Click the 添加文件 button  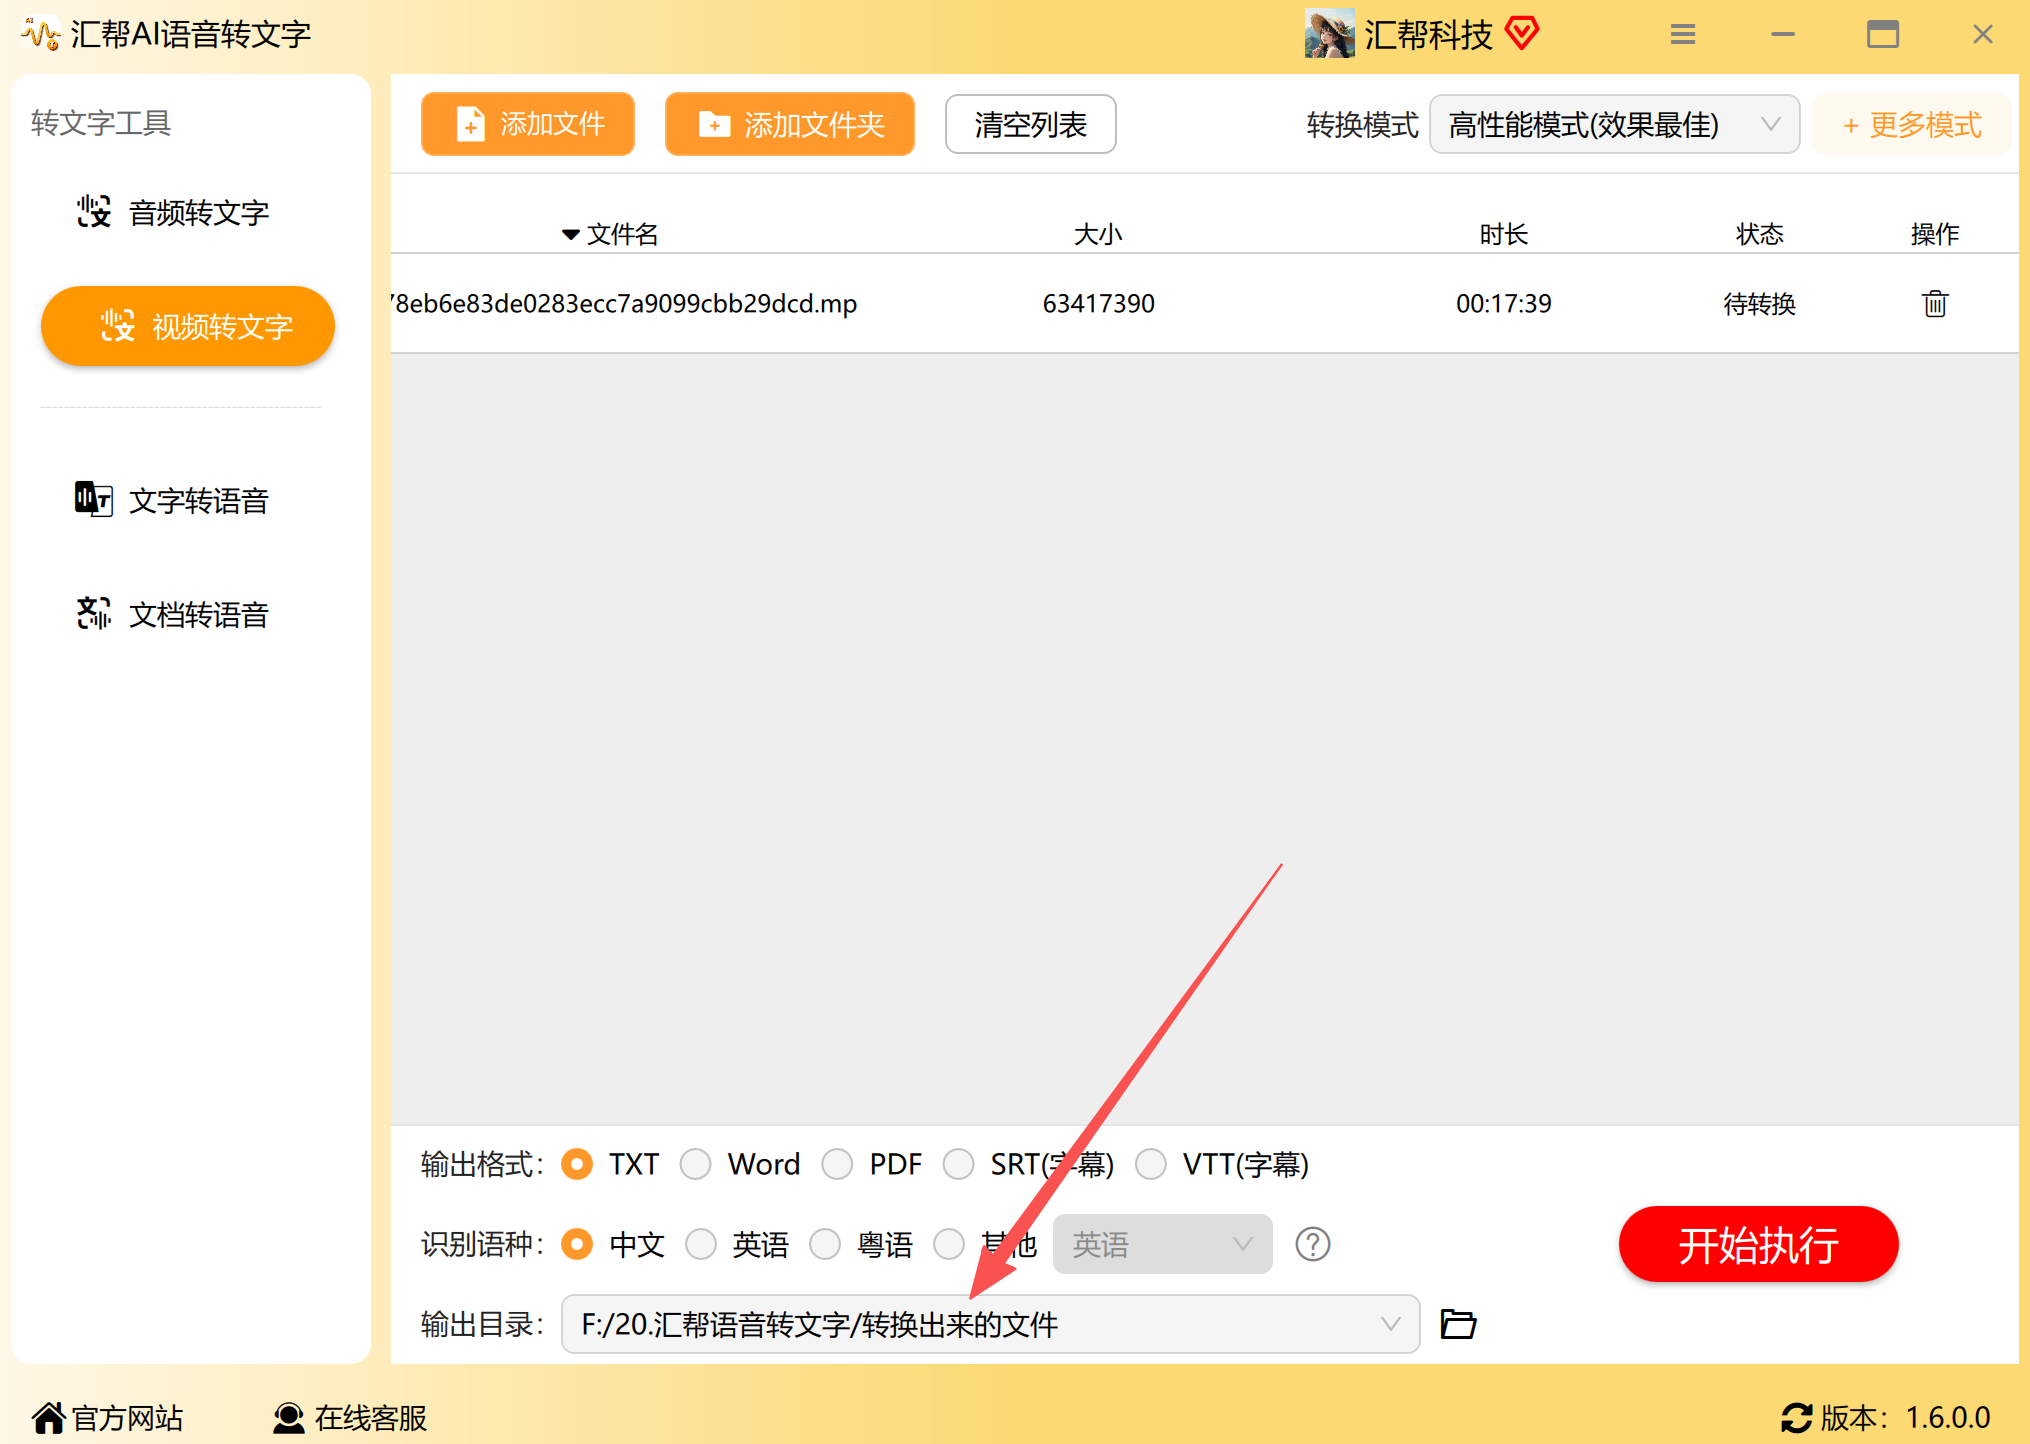[x=528, y=124]
